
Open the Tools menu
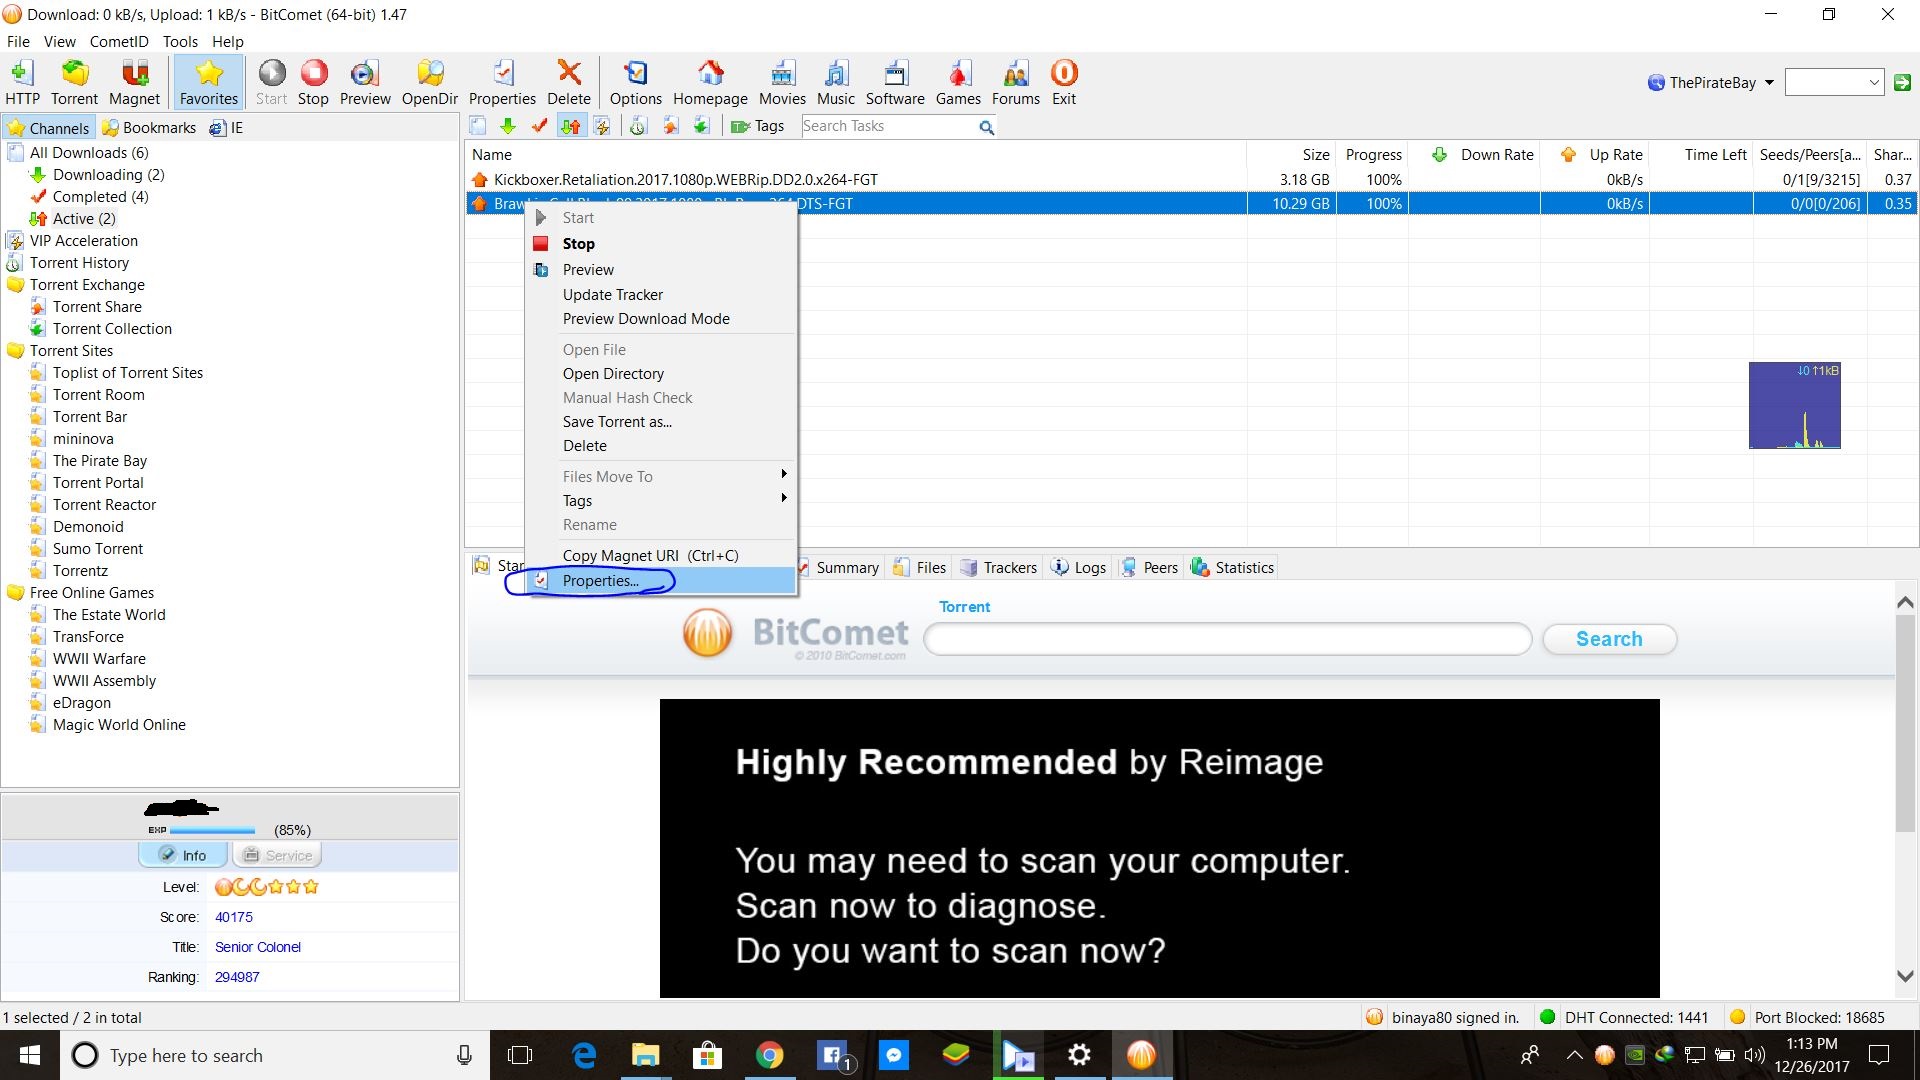tap(180, 42)
